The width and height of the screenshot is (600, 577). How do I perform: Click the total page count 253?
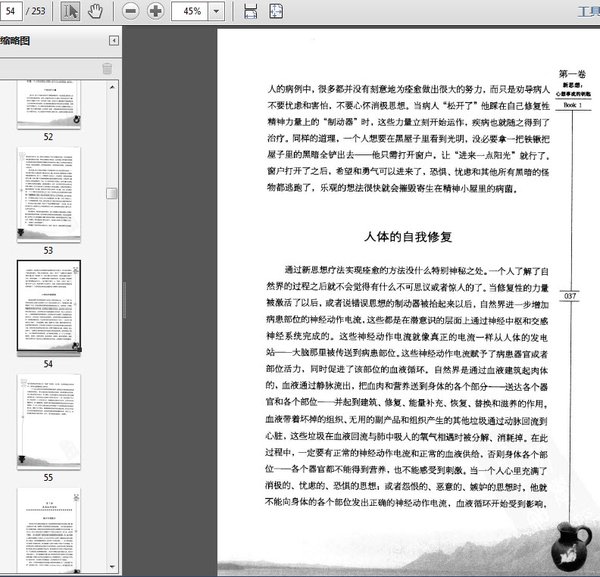[x=38, y=11]
